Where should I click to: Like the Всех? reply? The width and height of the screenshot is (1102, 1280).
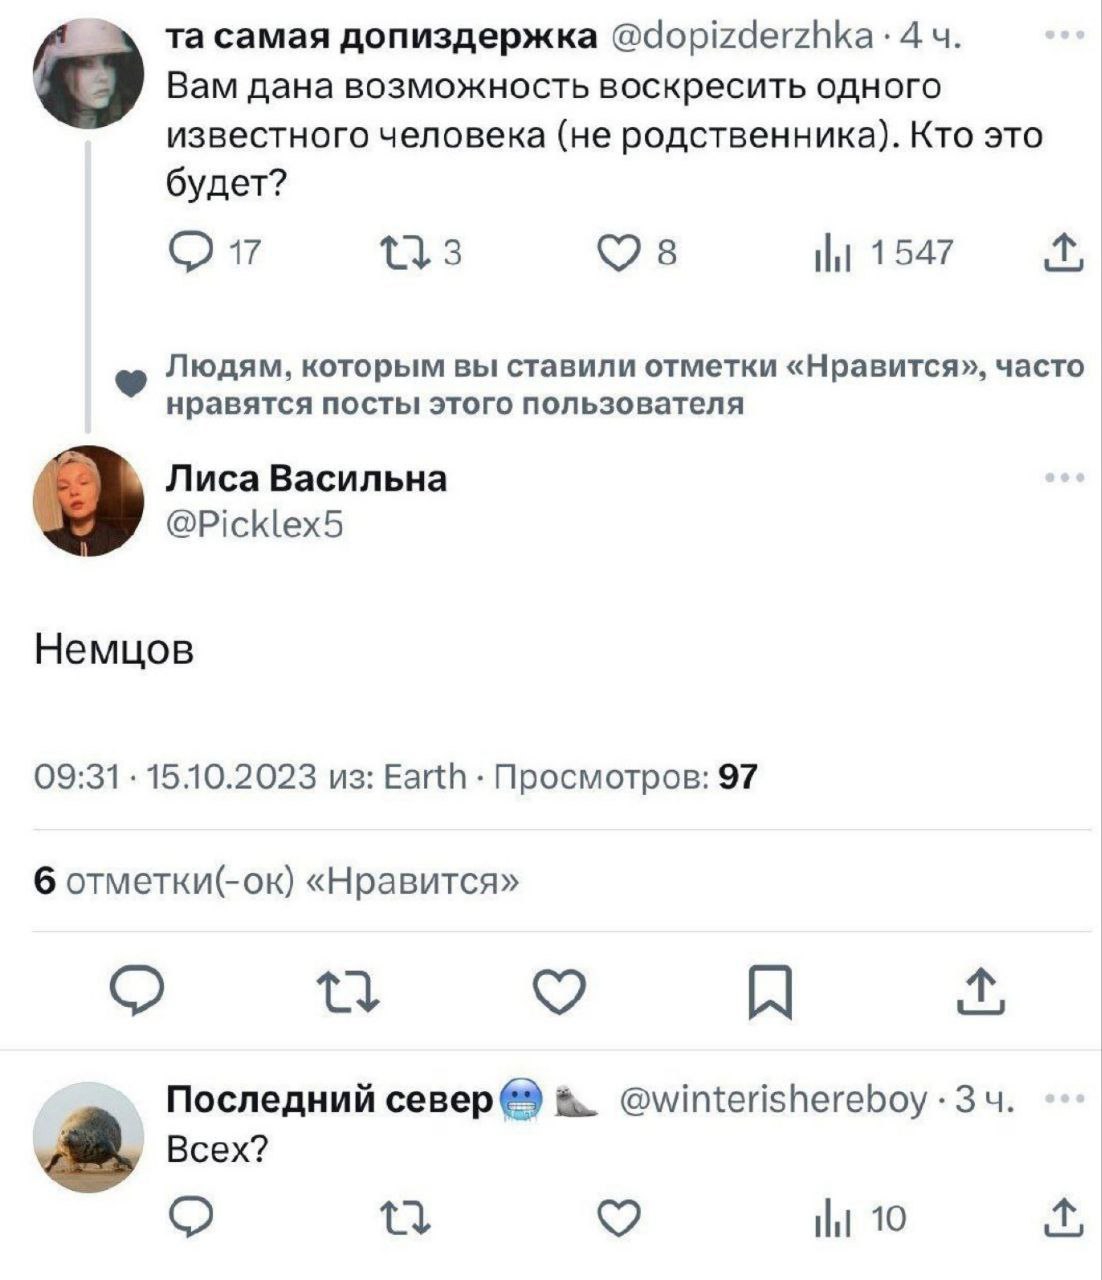pos(618,1219)
